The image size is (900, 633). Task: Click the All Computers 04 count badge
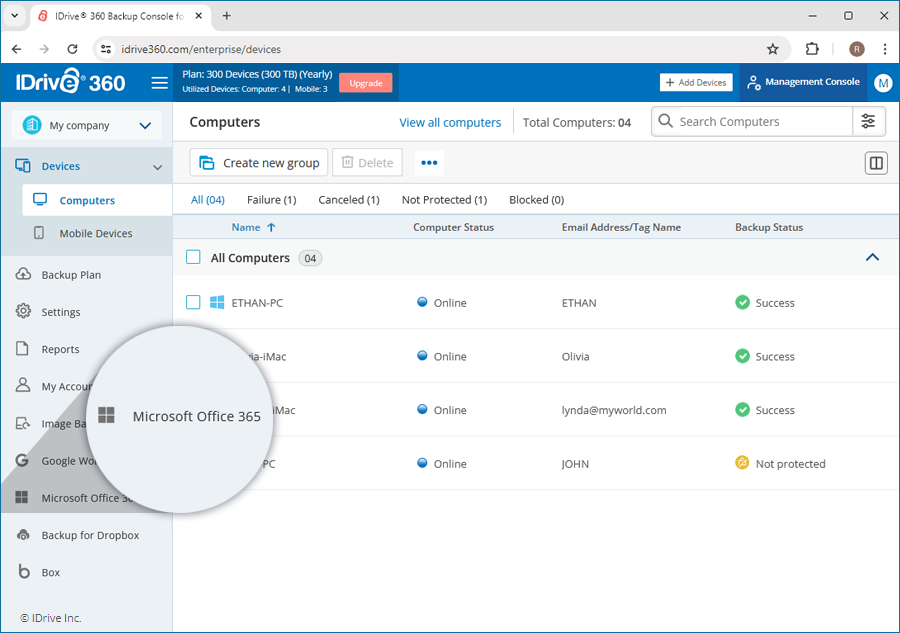[310, 258]
